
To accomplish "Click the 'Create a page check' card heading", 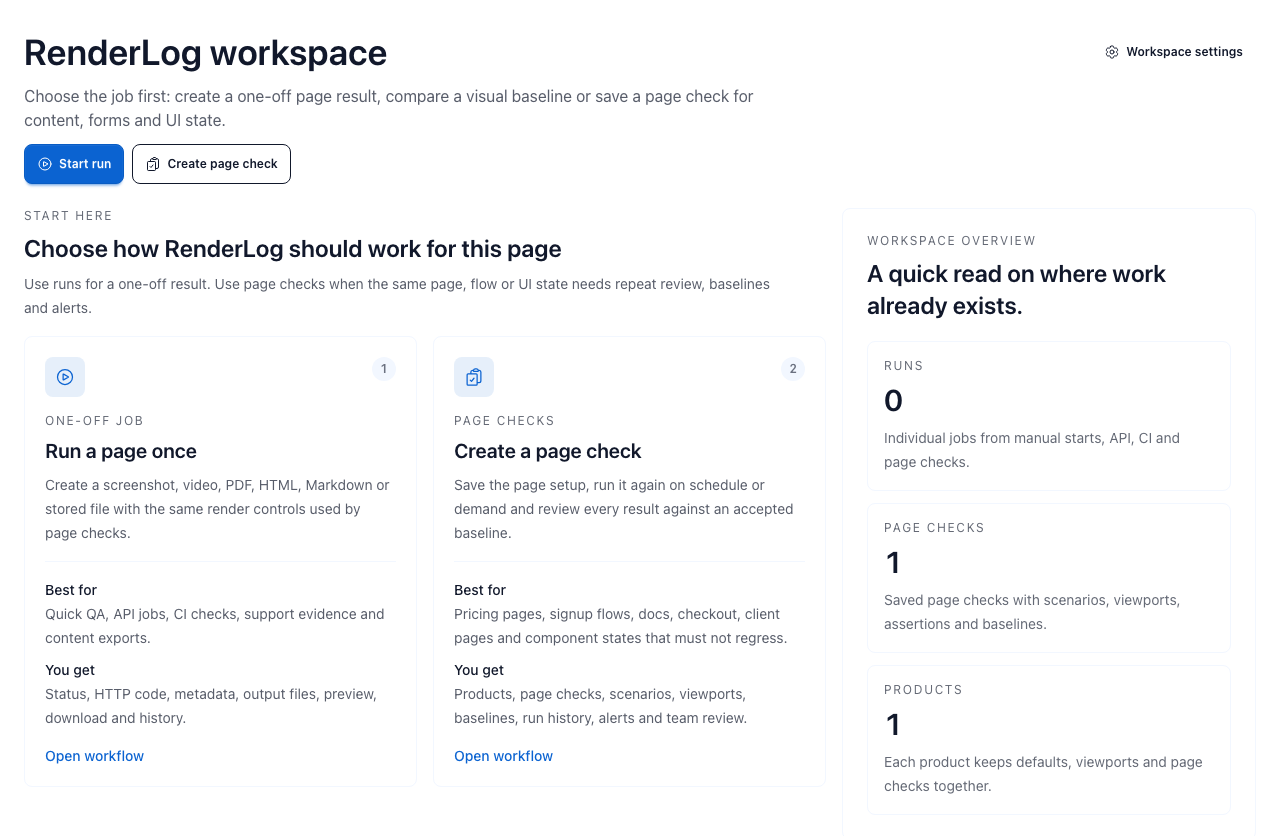I will (548, 451).
